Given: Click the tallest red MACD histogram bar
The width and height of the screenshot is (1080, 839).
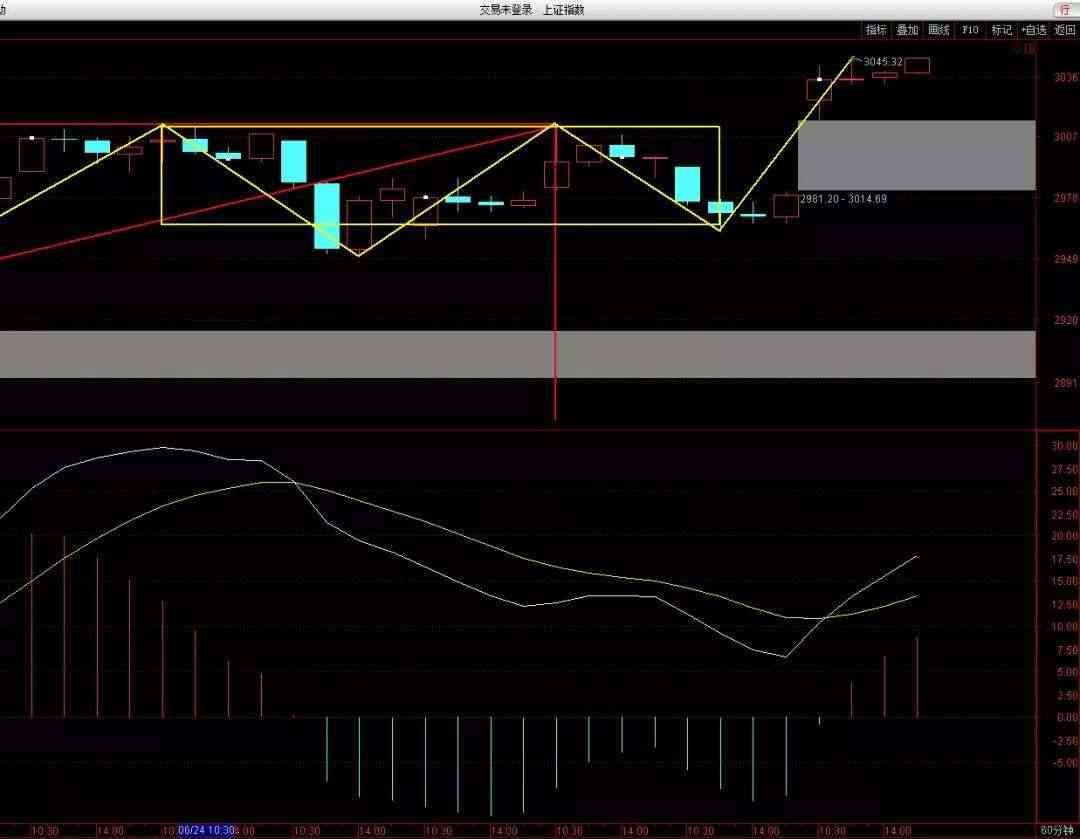Looking at the screenshot, I should [32, 625].
